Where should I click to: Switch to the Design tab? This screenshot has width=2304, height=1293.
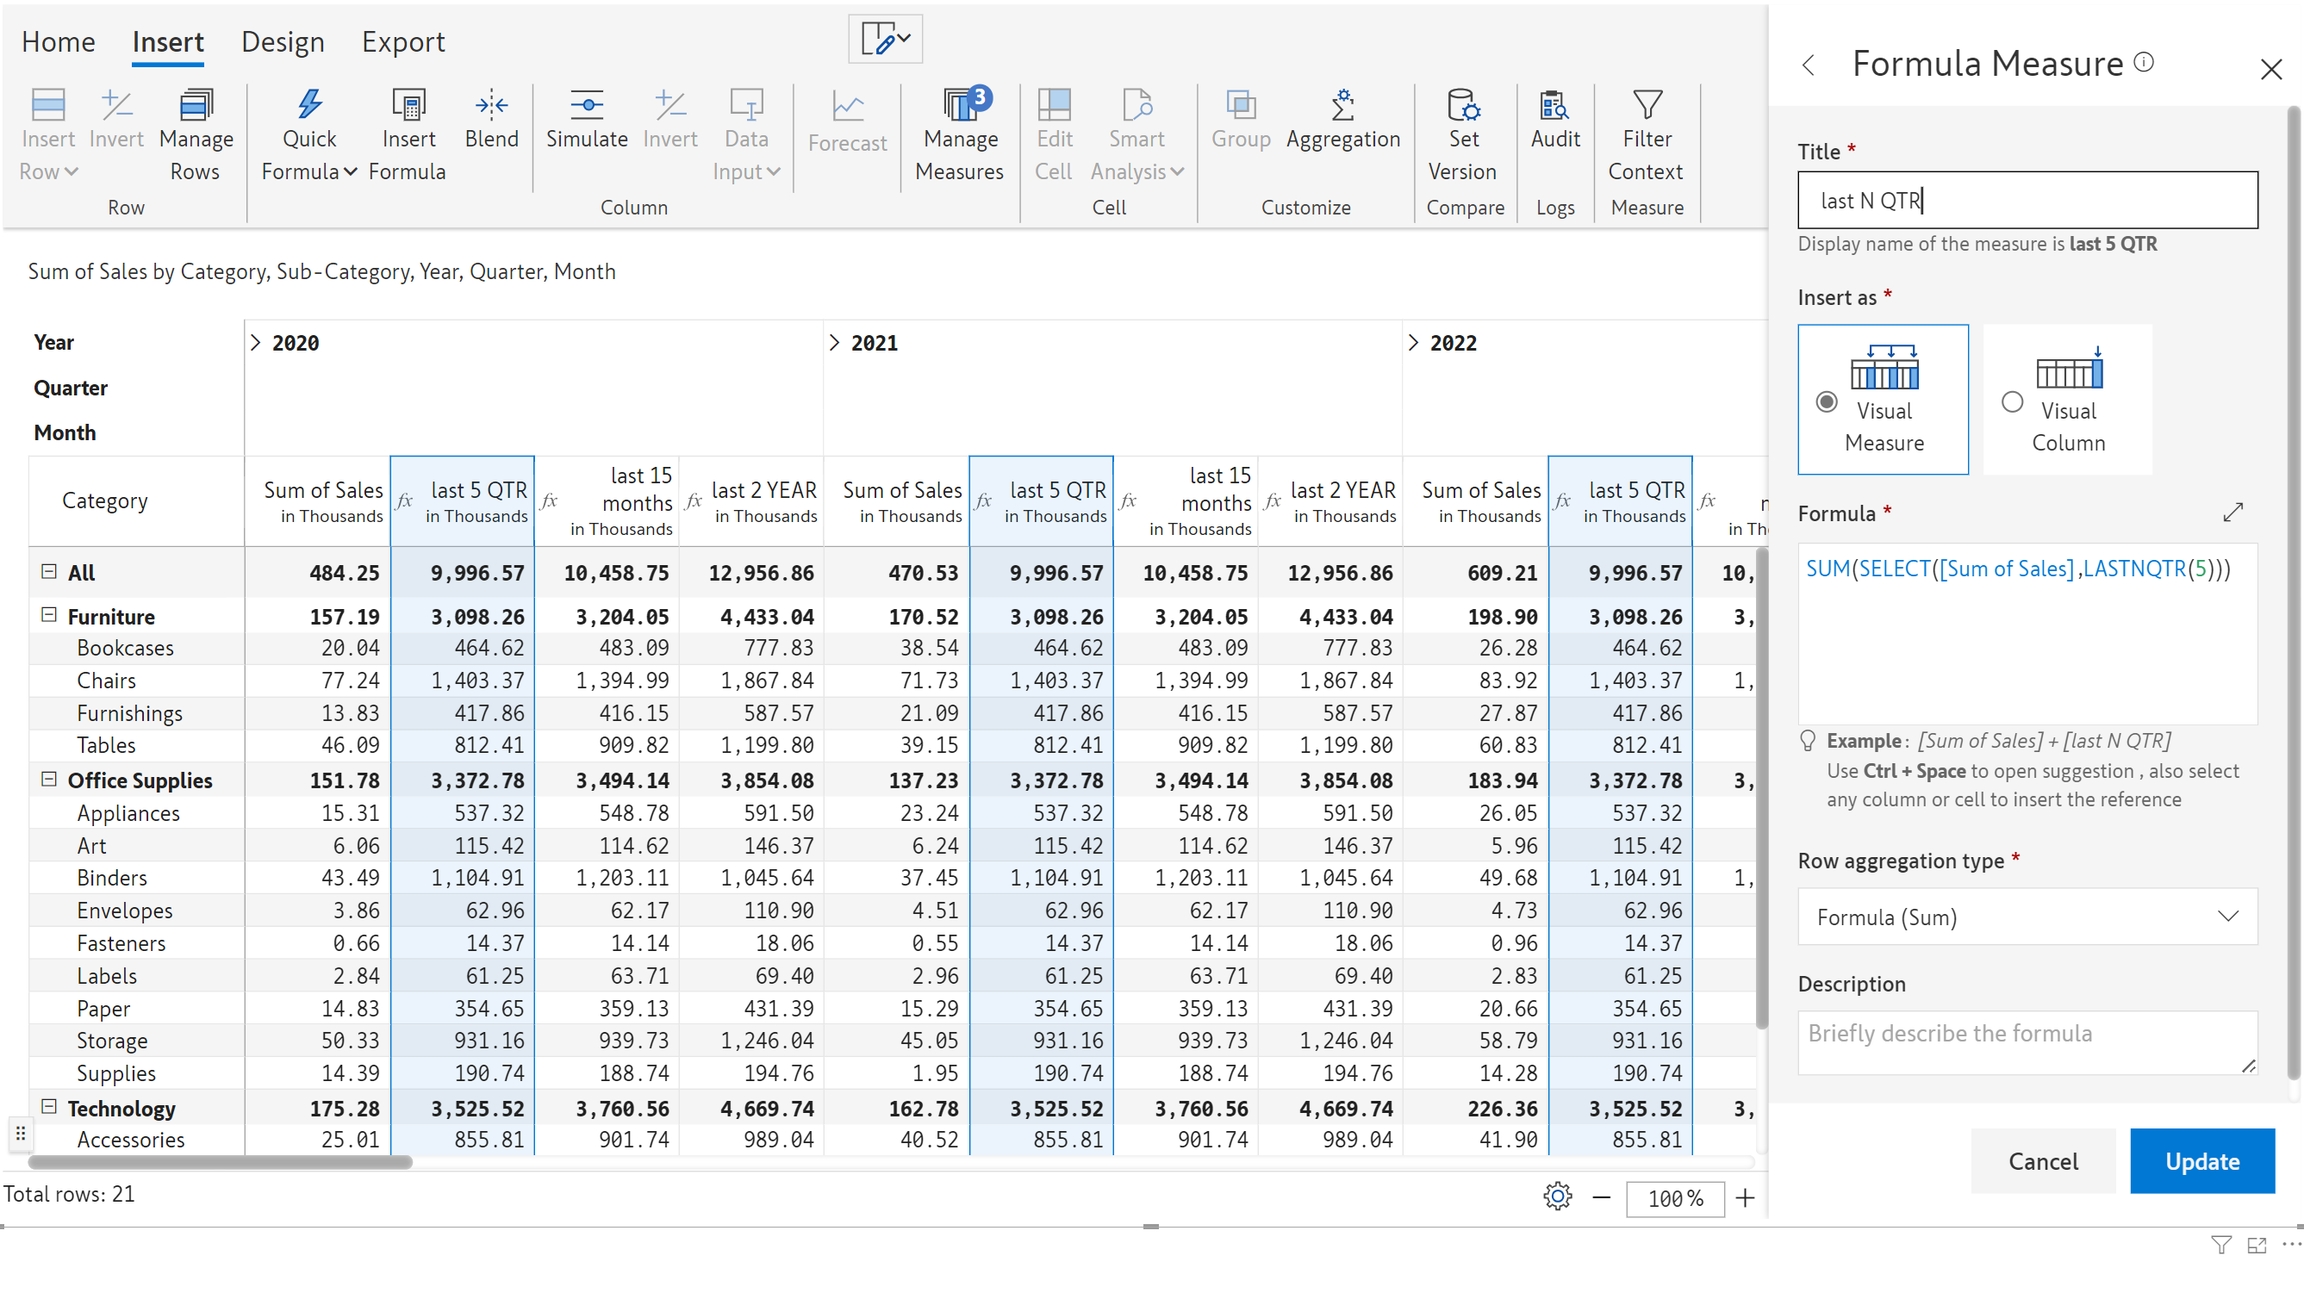tap(283, 42)
